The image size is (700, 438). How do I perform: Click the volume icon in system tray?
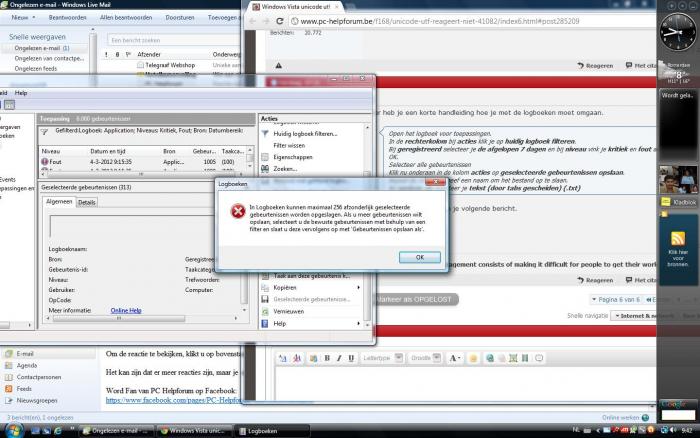tap(673, 430)
